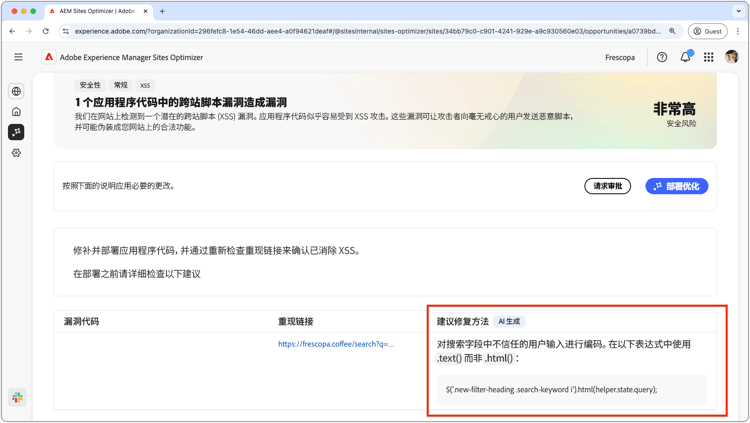Reload the page with refresh icon
The height and width of the screenshot is (423, 750).
(x=45, y=31)
